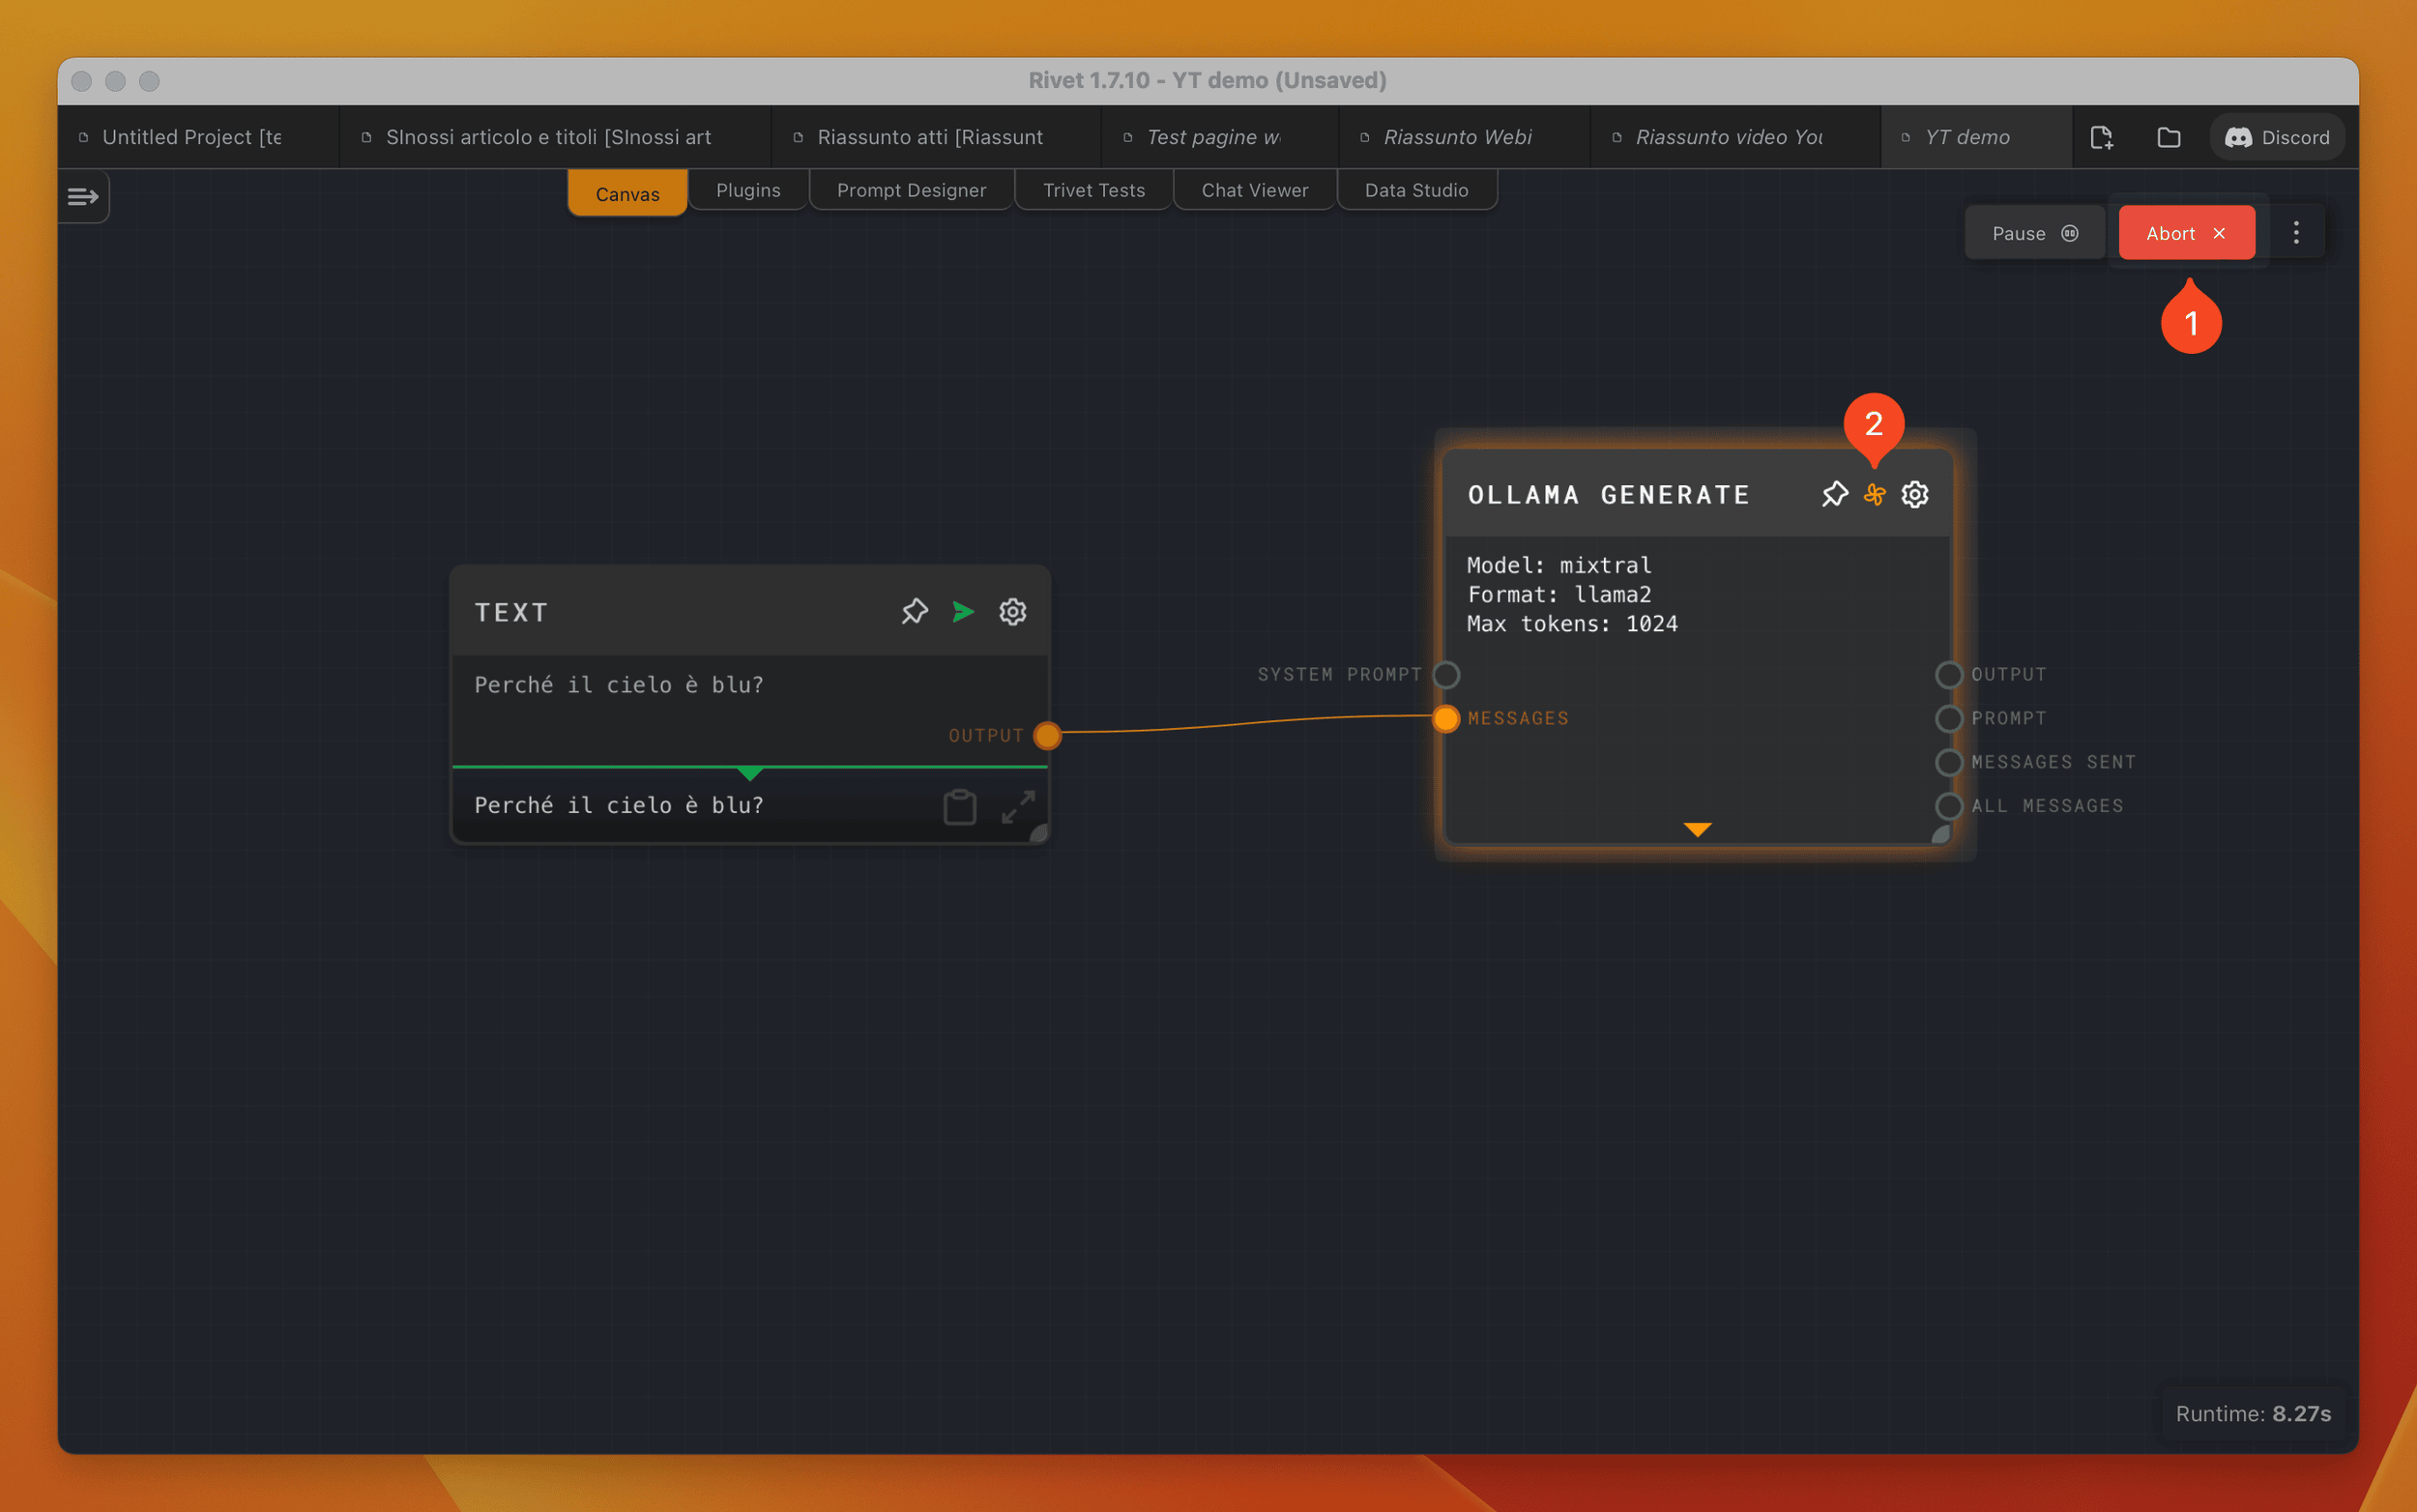The image size is (2417, 1512).
Task: Click the "Format: llama2" line
Action: (x=1559, y=594)
